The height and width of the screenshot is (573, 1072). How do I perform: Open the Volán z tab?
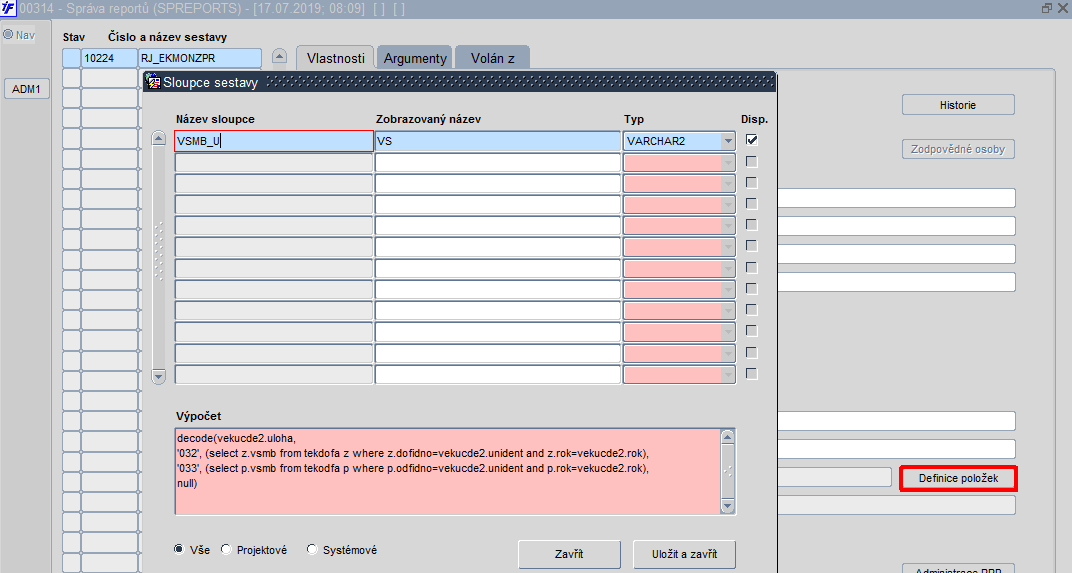pyautogui.click(x=492, y=58)
